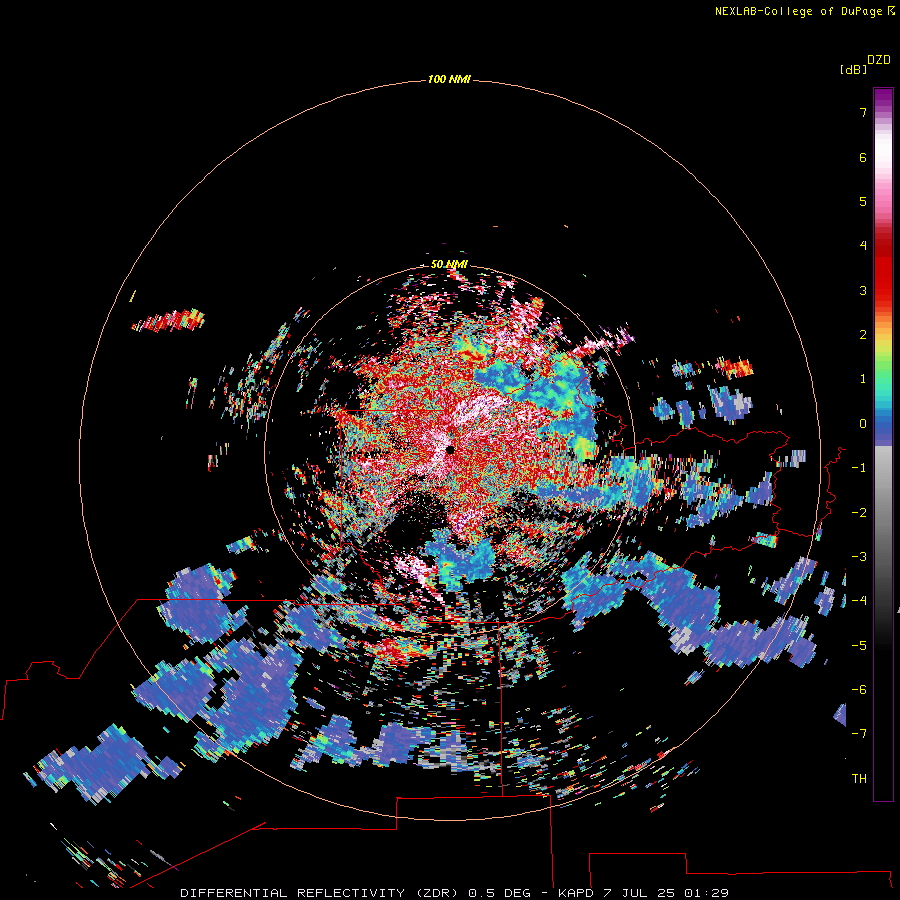Screen dimensions: 900x900
Task: Click the 50 NMI range ring label
Action: (449, 264)
